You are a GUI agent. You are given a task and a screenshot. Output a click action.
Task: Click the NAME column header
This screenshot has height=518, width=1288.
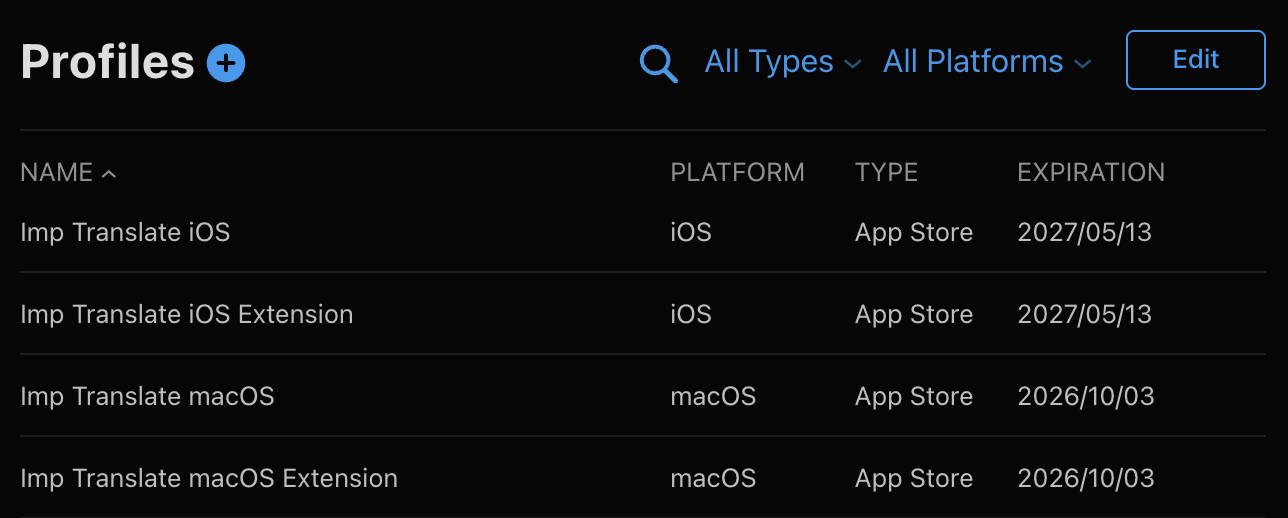tap(57, 172)
